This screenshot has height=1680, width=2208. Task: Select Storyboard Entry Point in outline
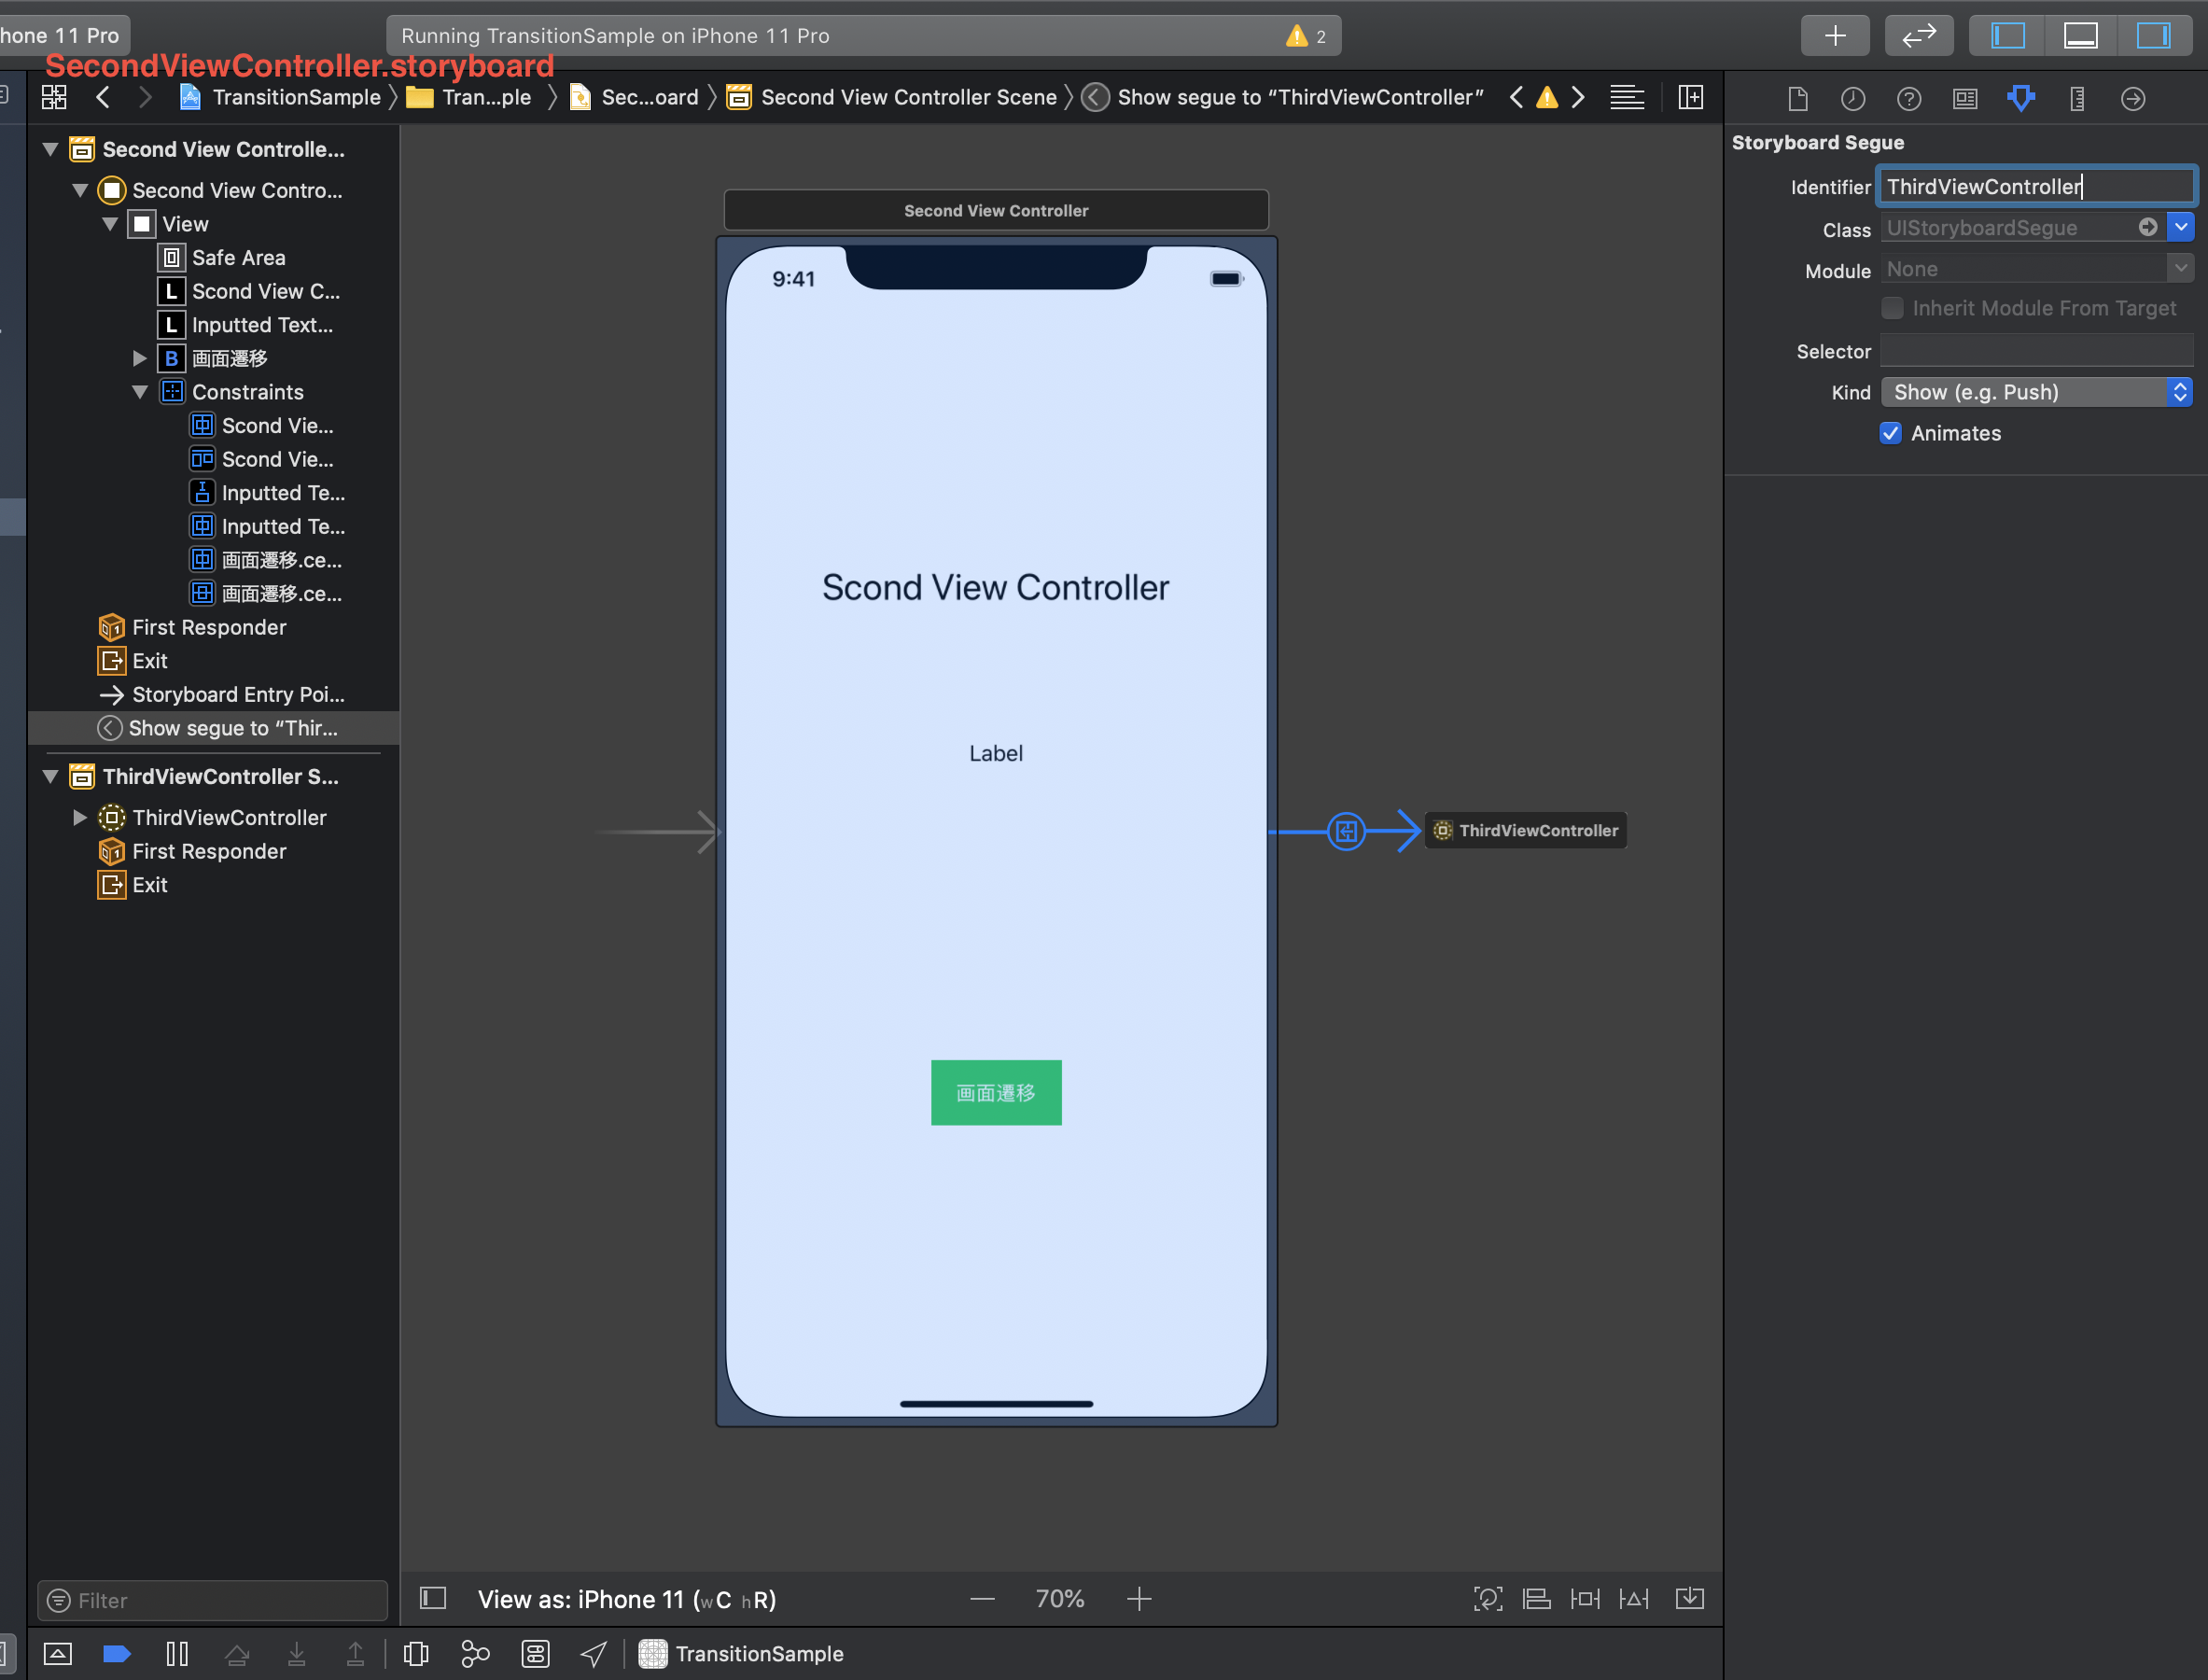click(237, 694)
